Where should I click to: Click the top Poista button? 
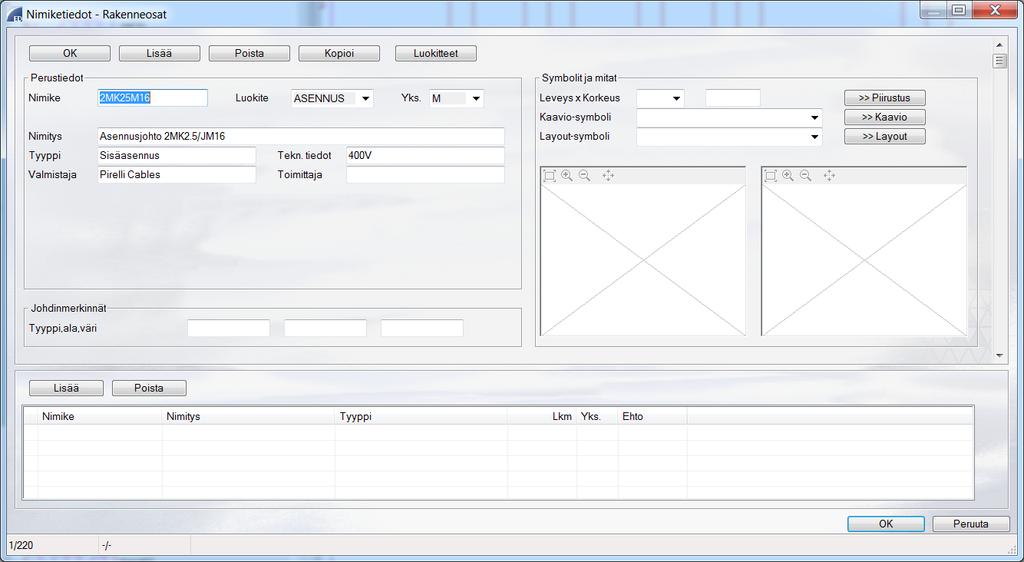(249, 54)
